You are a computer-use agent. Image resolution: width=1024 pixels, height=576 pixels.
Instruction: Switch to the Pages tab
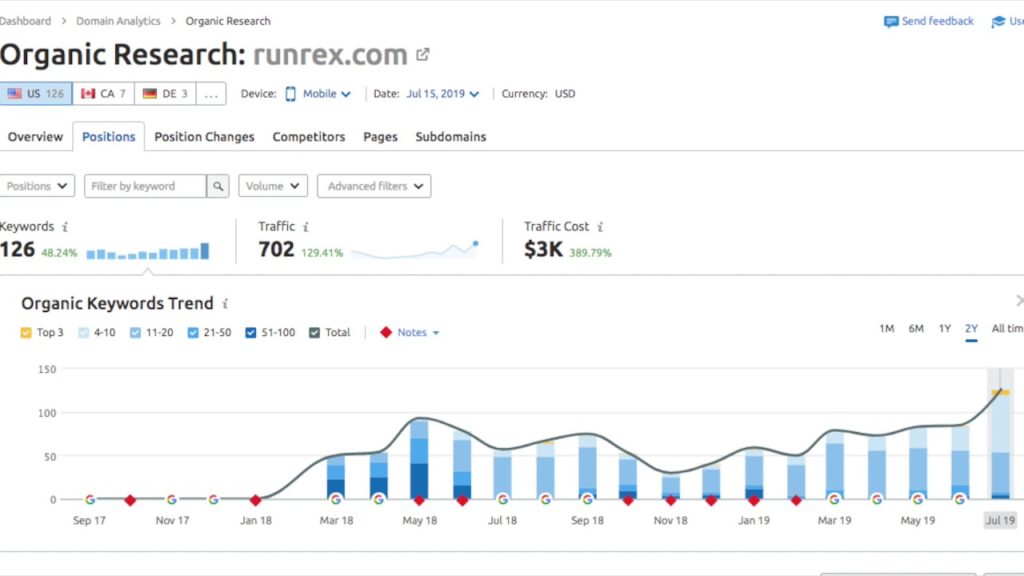[380, 136]
